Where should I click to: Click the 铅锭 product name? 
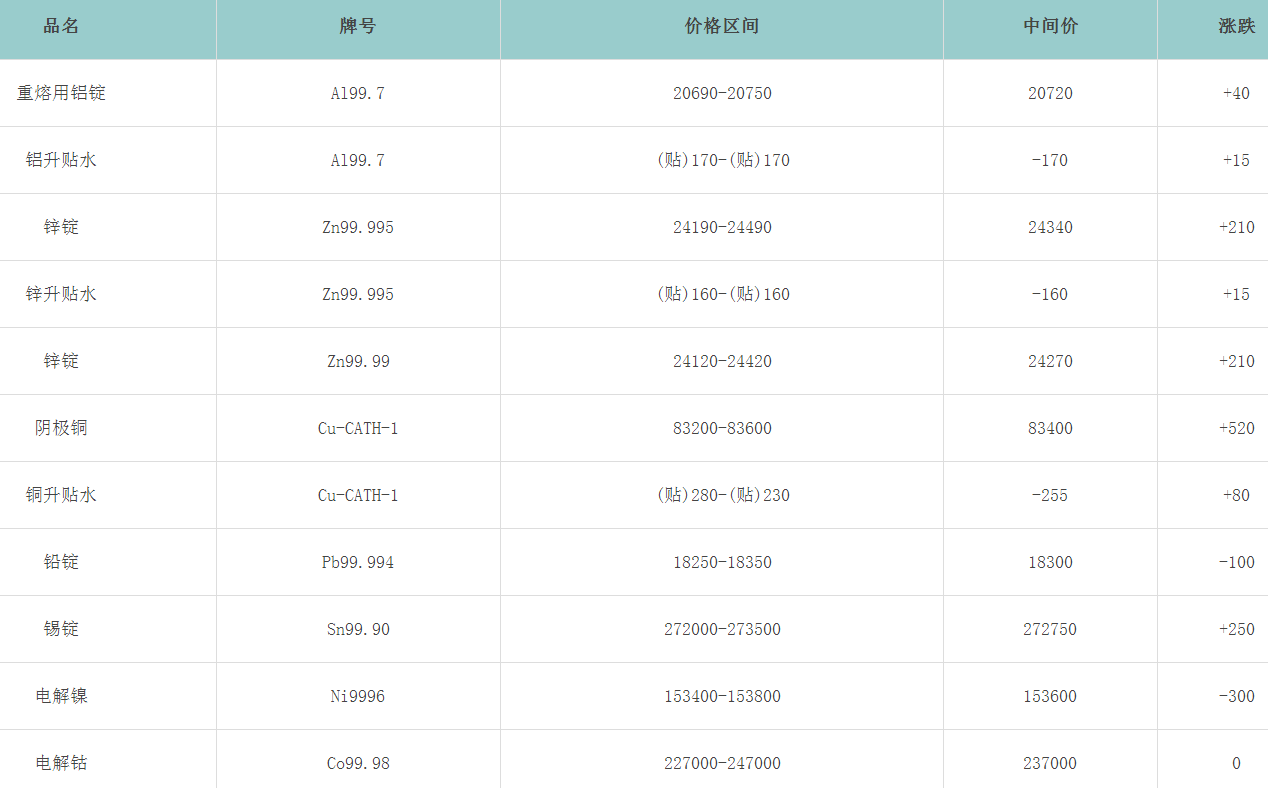(61, 562)
